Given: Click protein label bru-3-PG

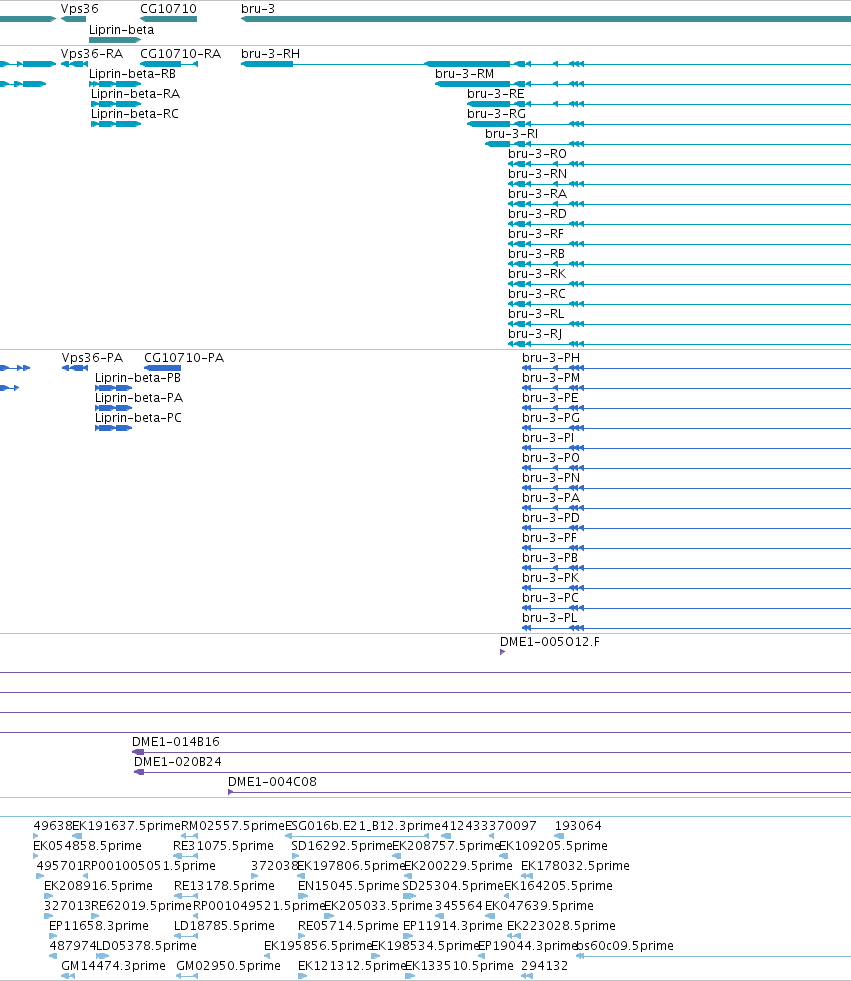Looking at the screenshot, I should 551,418.
